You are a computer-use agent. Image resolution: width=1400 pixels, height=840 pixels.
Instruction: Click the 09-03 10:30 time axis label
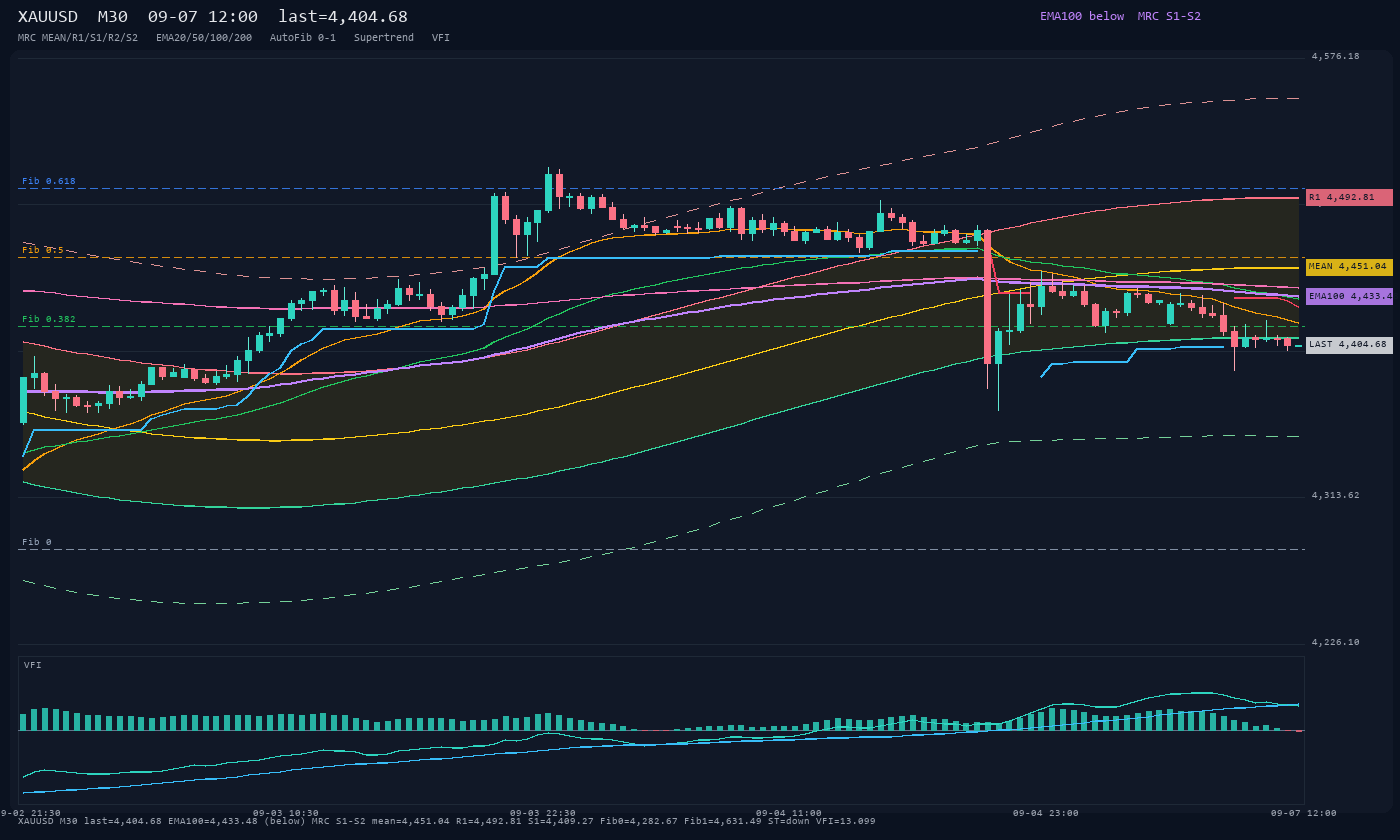(286, 813)
